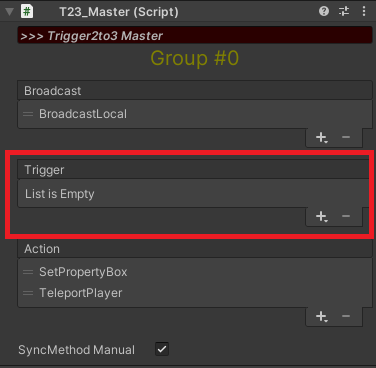Click the TeleportPlayer drag handle

28,293
